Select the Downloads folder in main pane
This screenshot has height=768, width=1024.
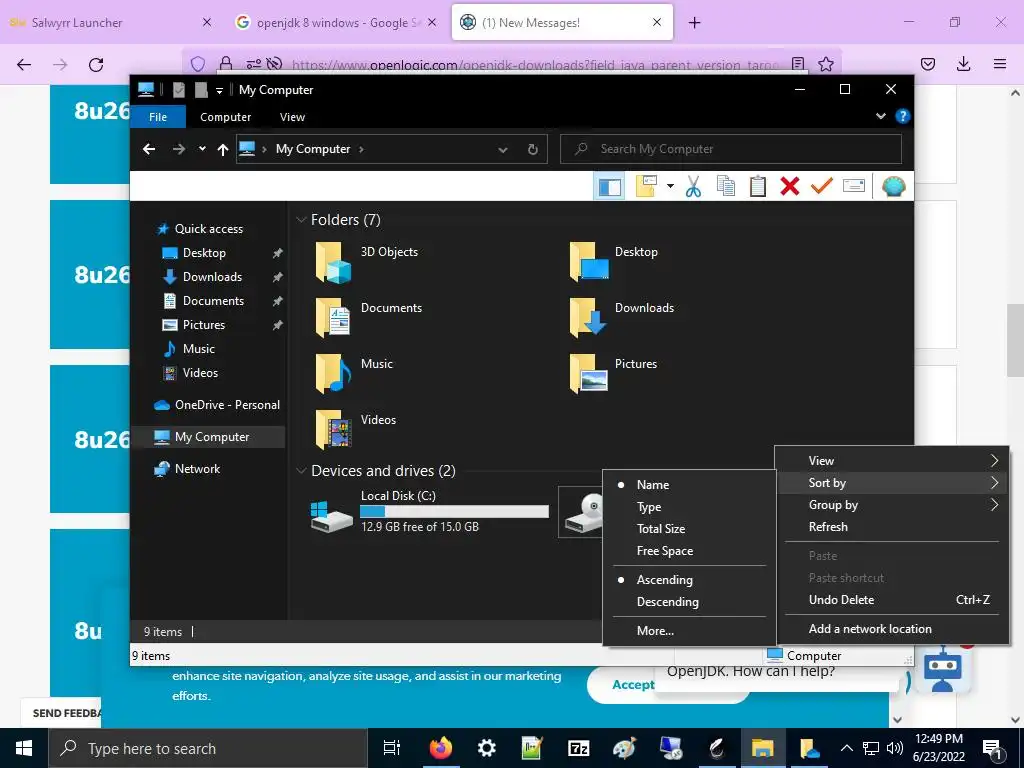622,318
